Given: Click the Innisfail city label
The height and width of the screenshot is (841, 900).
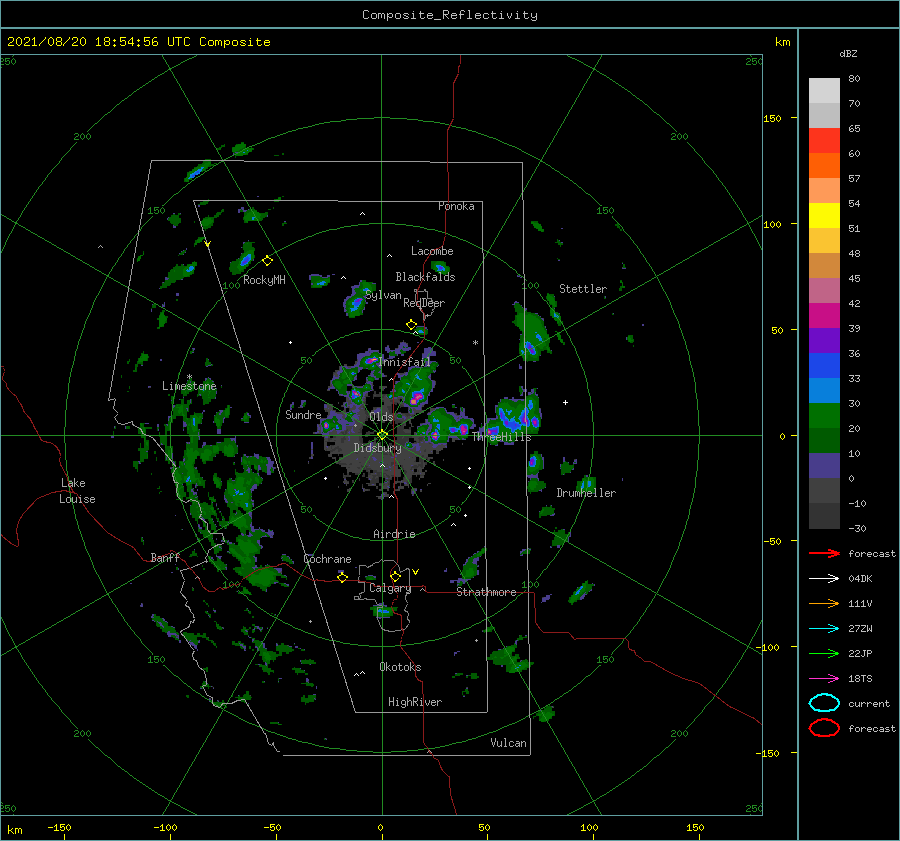Looking at the screenshot, I should point(404,362).
